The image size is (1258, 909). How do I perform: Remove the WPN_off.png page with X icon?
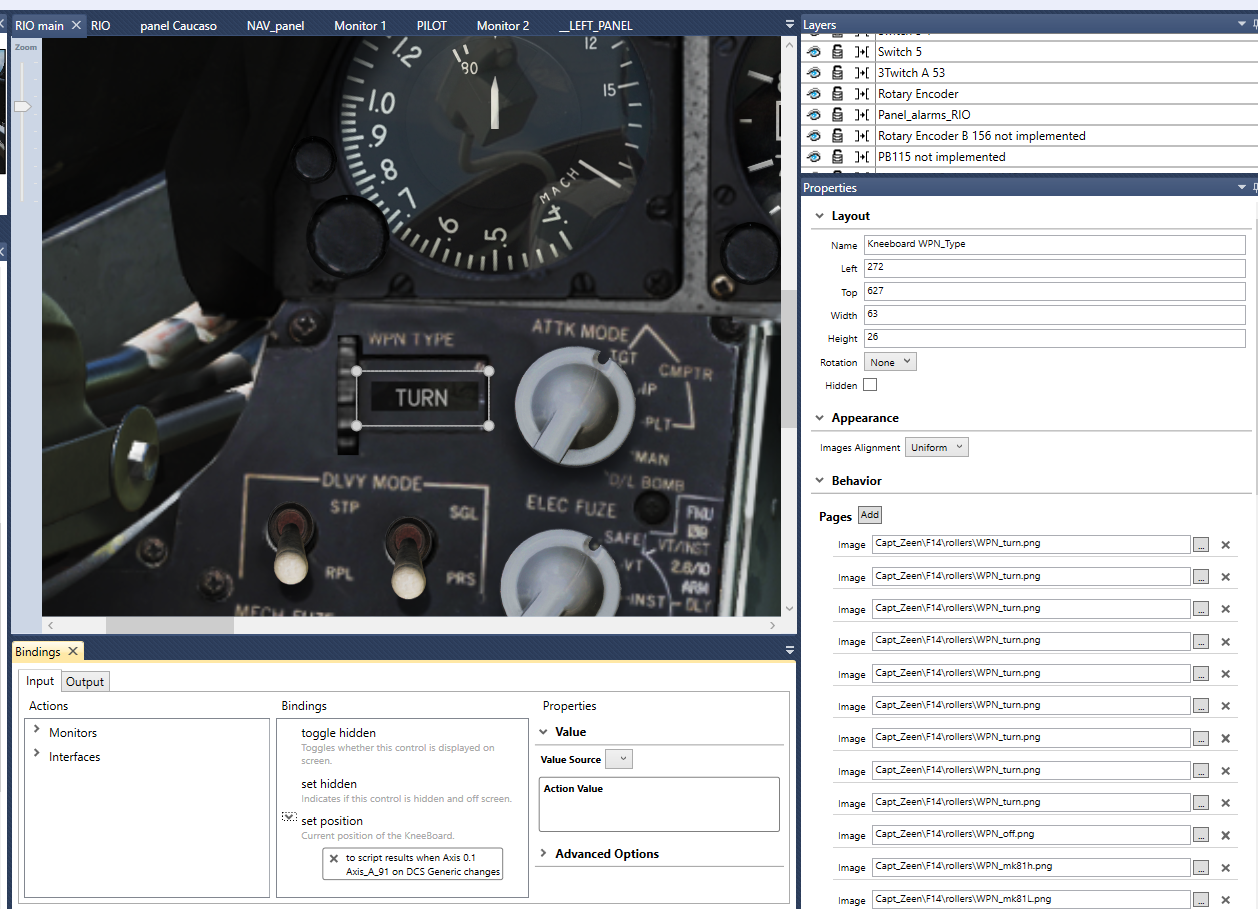click(1225, 834)
